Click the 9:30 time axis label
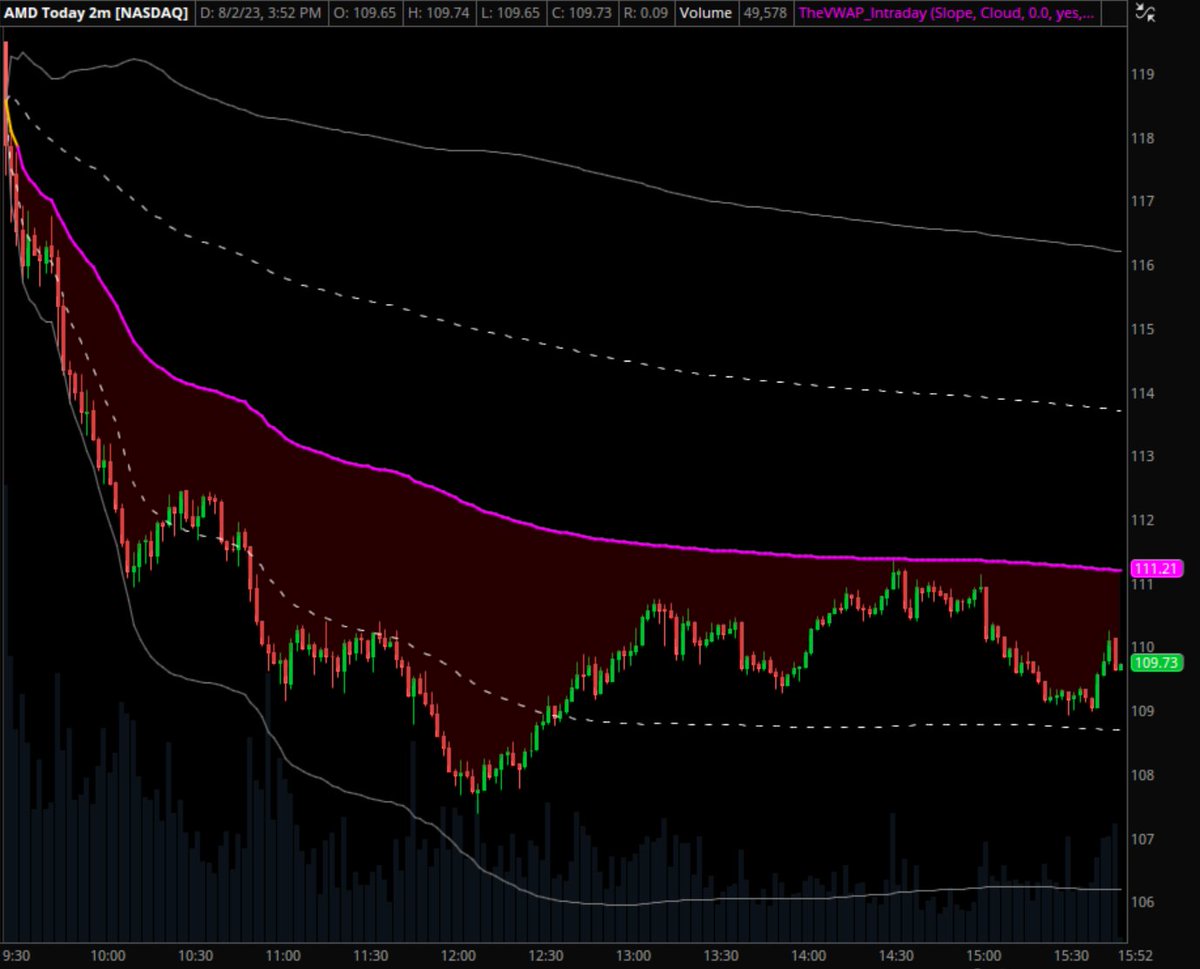Image resolution: width=1200 pixels, height=969 pixels. click(x=18, y=956)
